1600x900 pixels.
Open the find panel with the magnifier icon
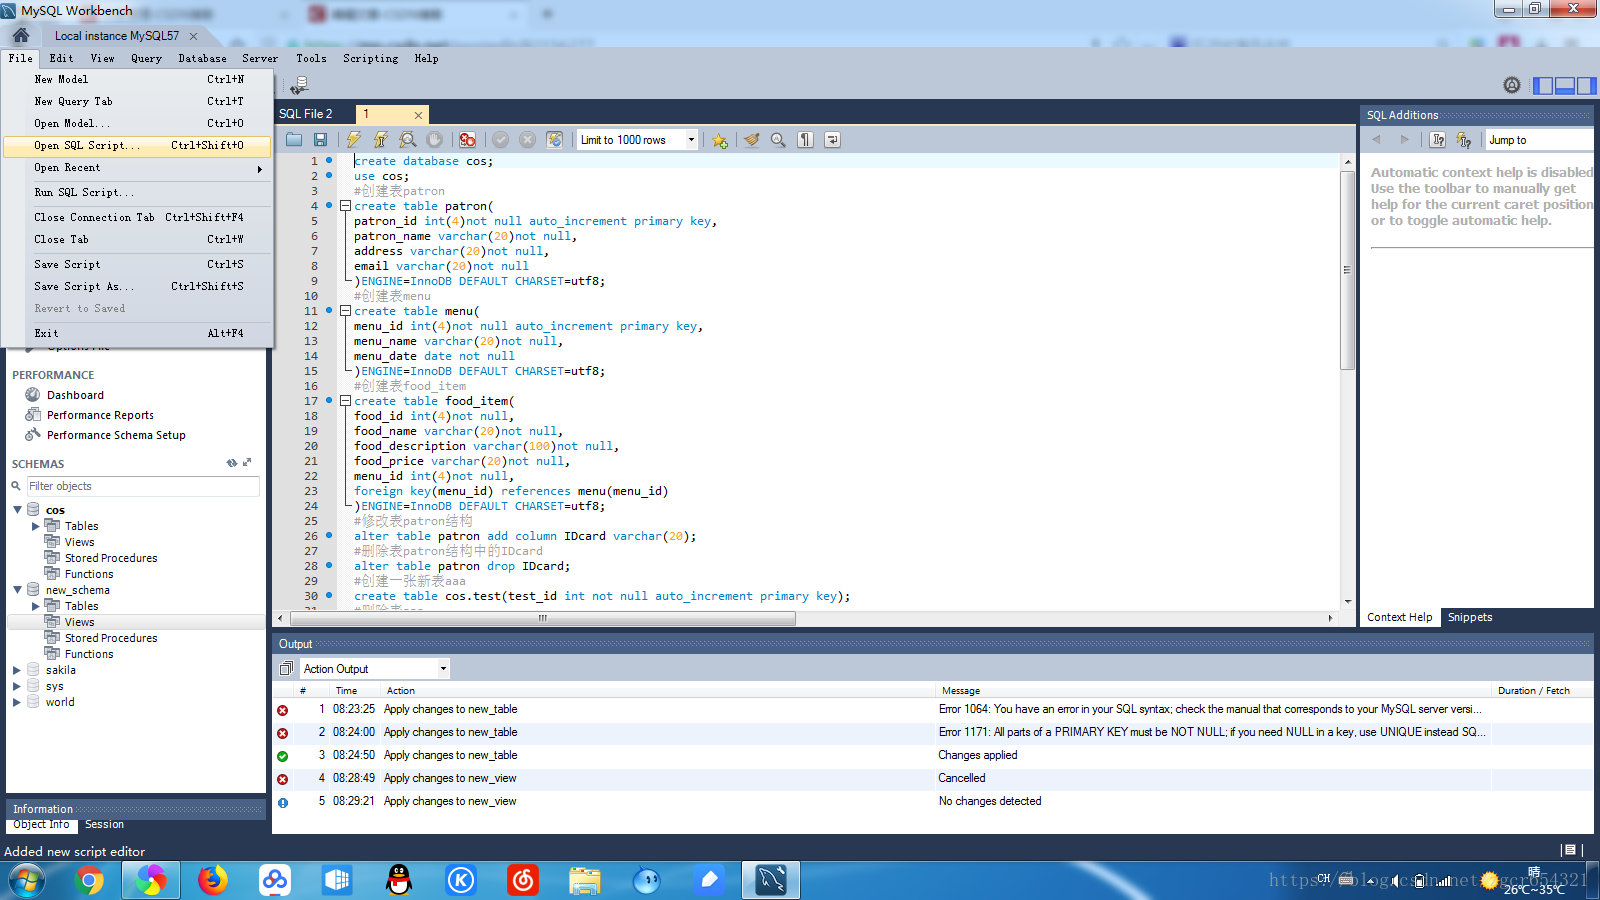[778, 140]
